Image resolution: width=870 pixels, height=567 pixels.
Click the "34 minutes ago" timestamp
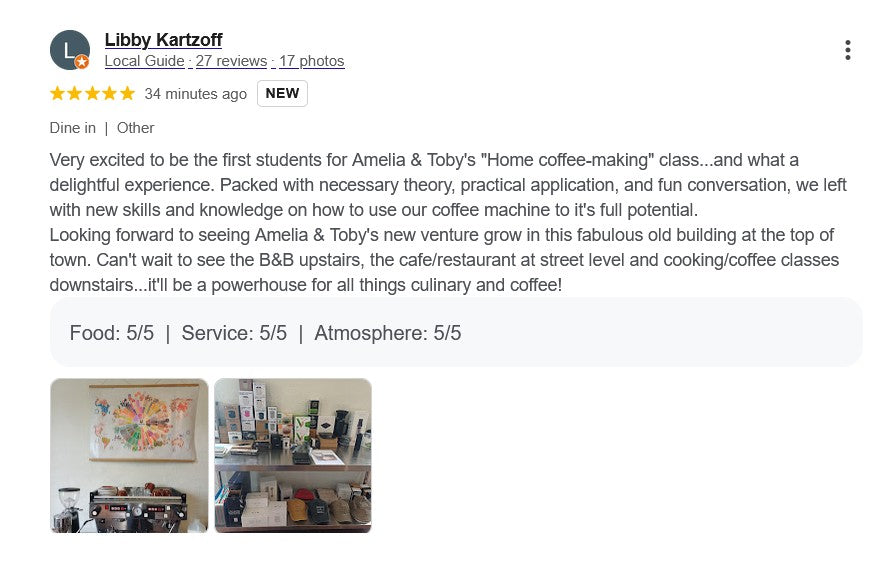(x=195, y=94)
